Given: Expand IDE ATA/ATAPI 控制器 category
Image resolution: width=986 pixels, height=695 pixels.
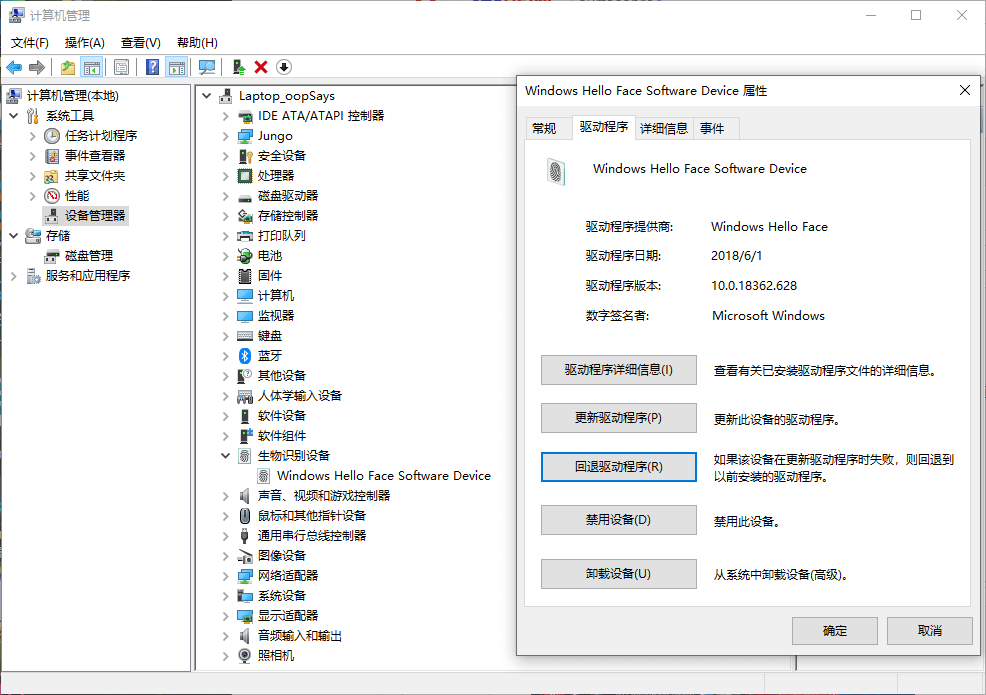Looking at the screenshot, I should click(226, 116).
